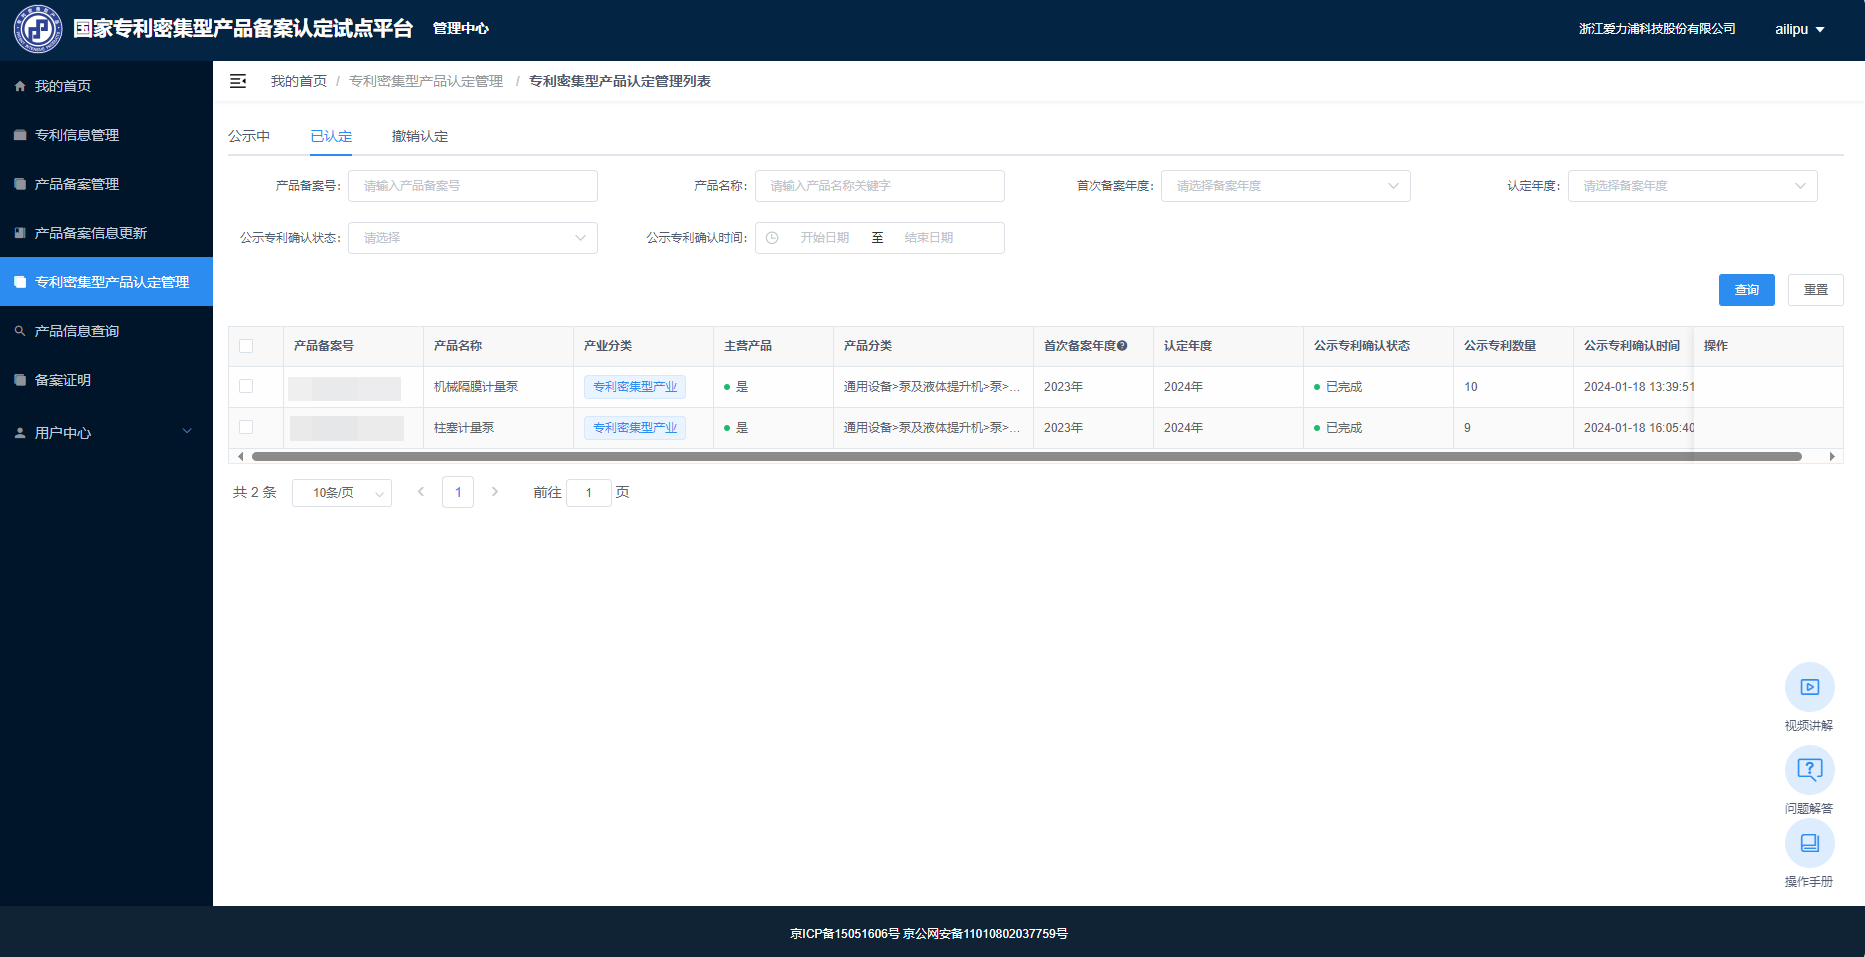Viewport: 1865px width, 957px height.
Task: Click the icon beside 产品备案信息更新
Action: point(20,233)
